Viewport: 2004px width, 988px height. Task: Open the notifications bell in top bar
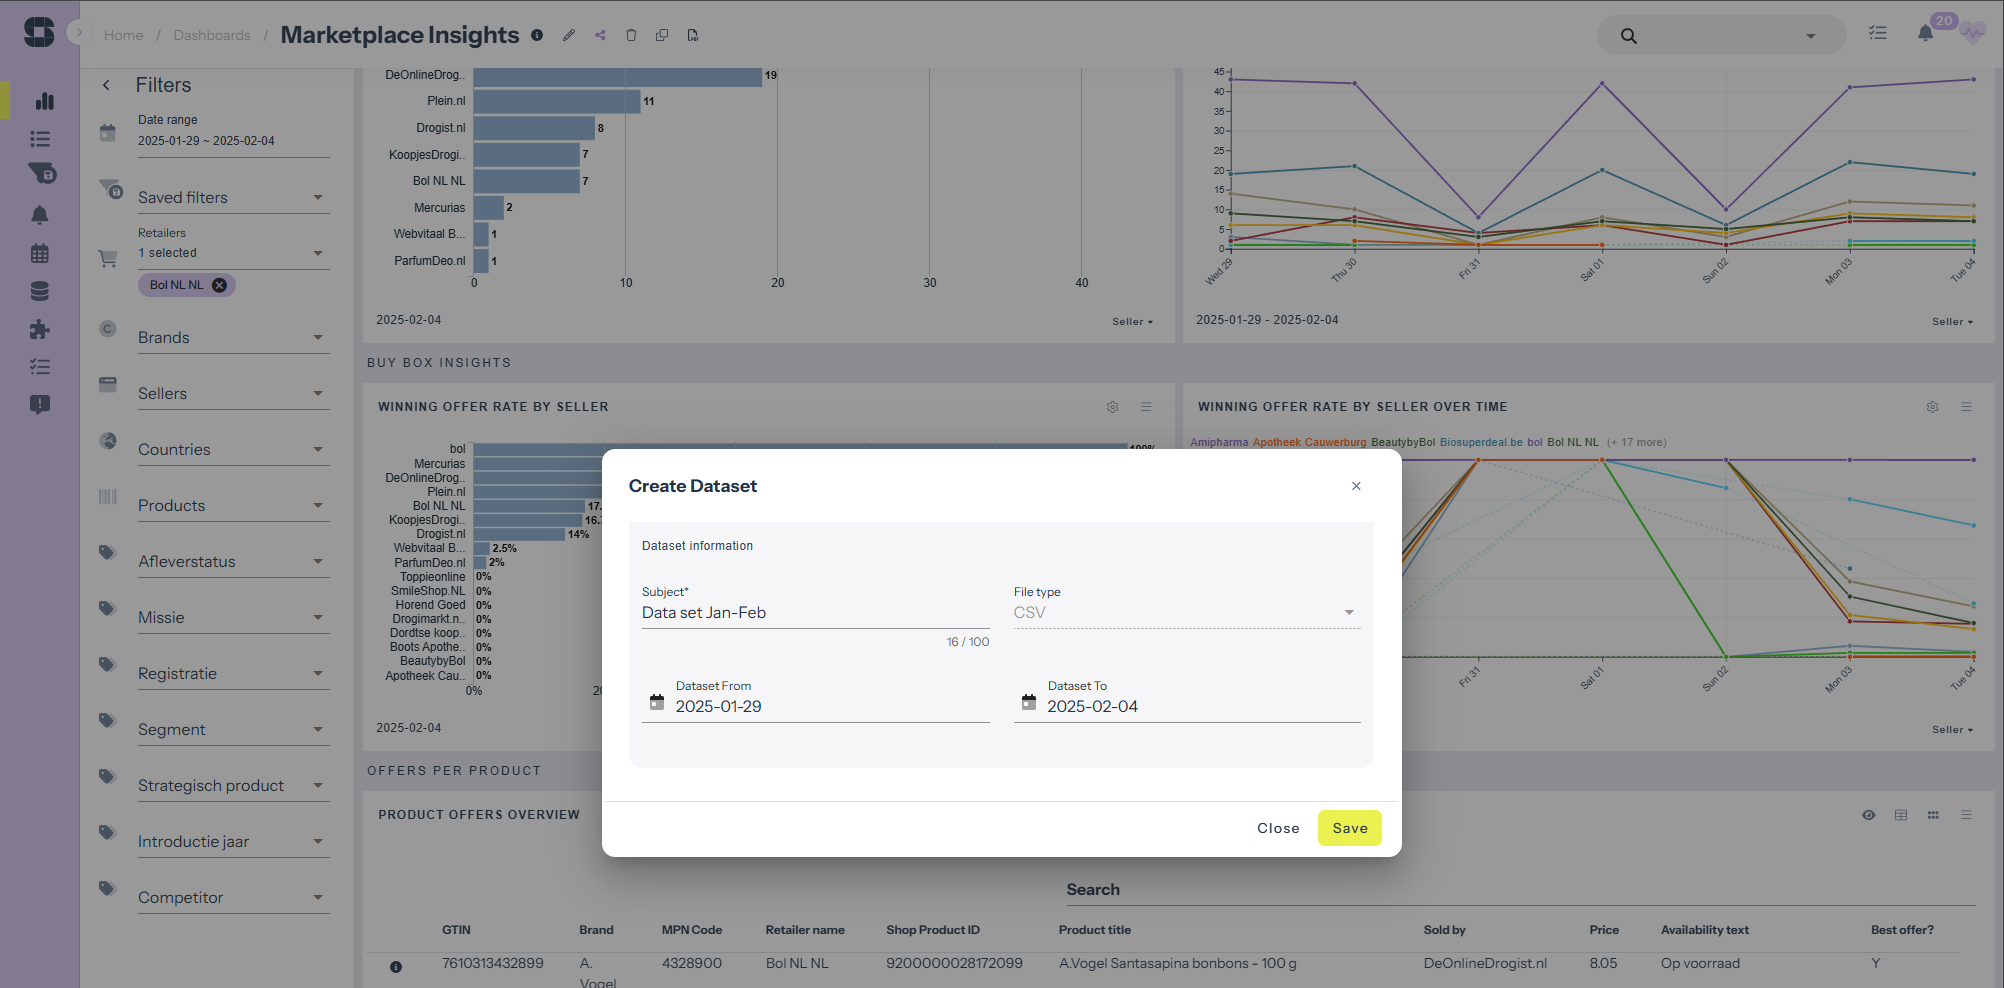1925,34
